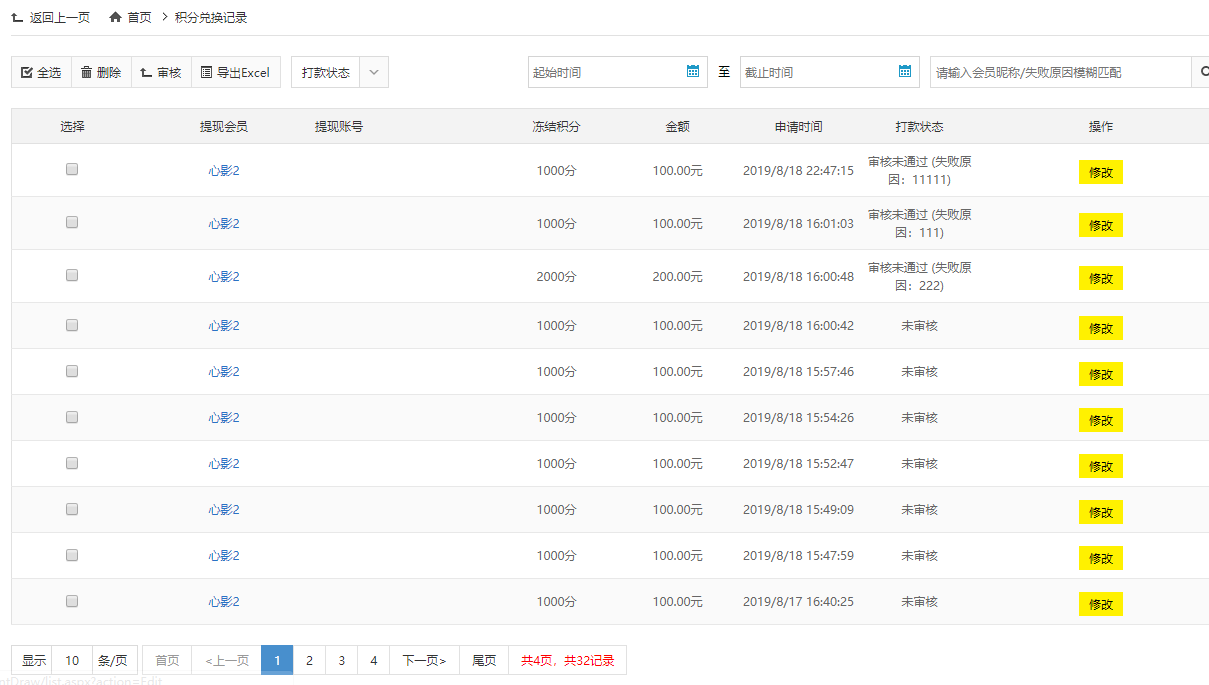Click 下一页 next page button

click(424, 660)
